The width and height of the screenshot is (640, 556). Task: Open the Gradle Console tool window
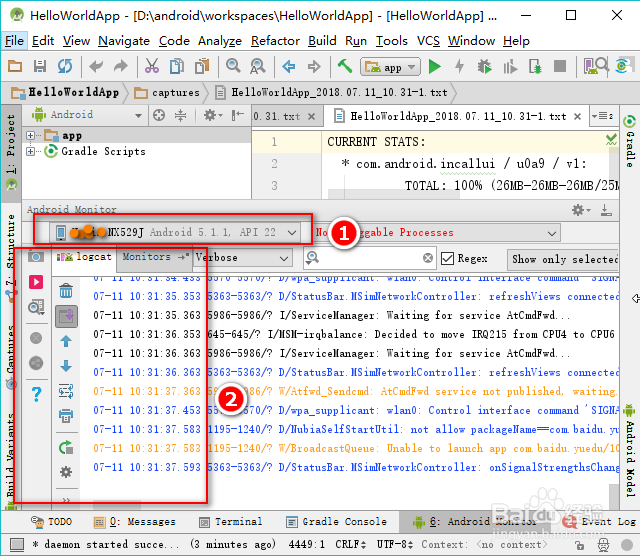(x=336, y=522)
